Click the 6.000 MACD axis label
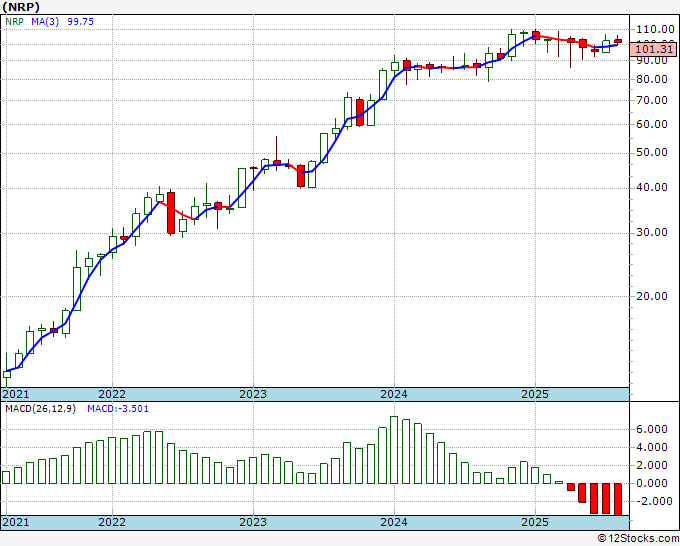Screen dimensions: 680x546 coord(651,430)
